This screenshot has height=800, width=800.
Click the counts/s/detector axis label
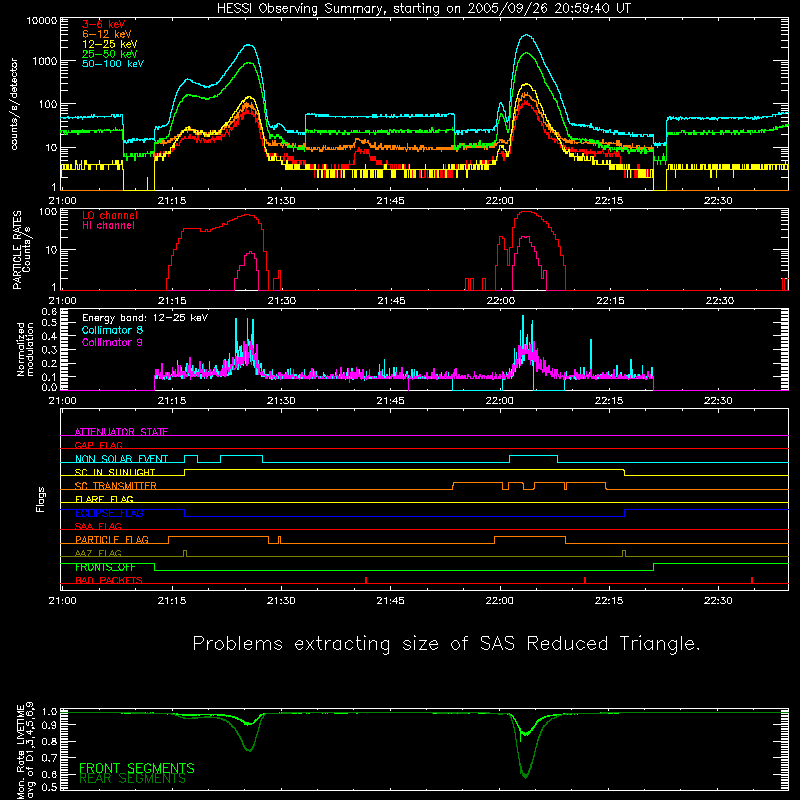click(14, 104)
